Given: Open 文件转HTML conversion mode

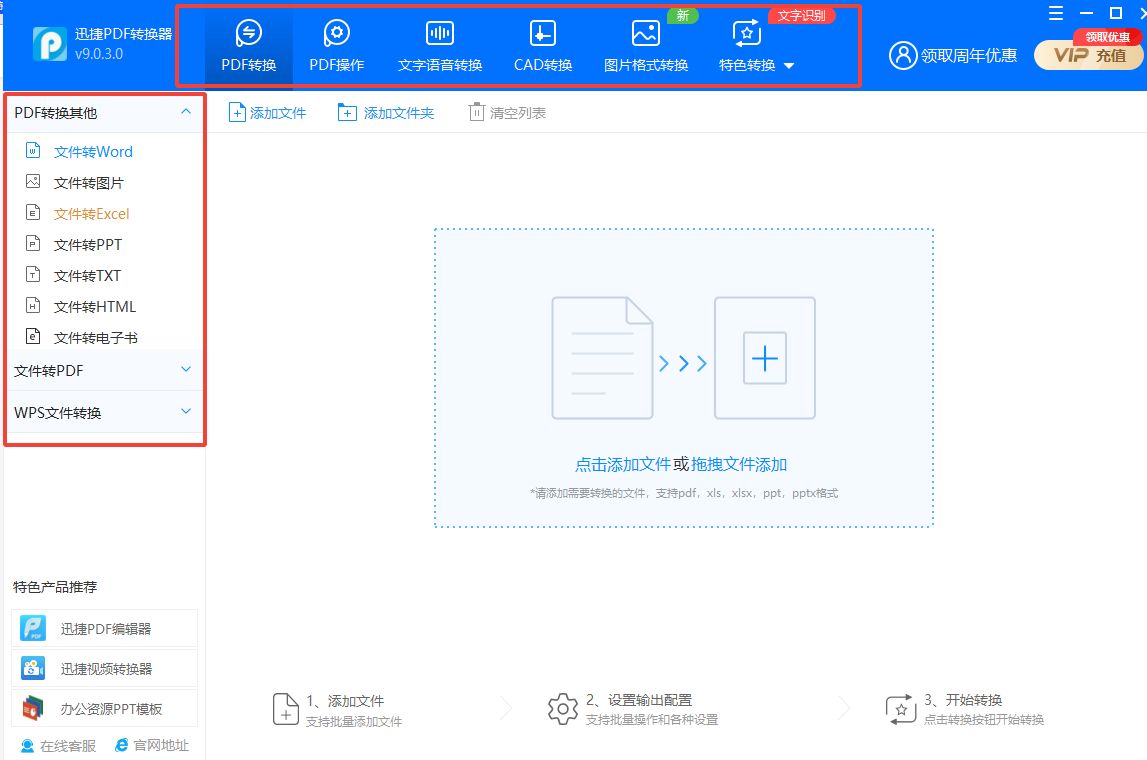Looking at the screenshot, I should [x=94, y=306].
